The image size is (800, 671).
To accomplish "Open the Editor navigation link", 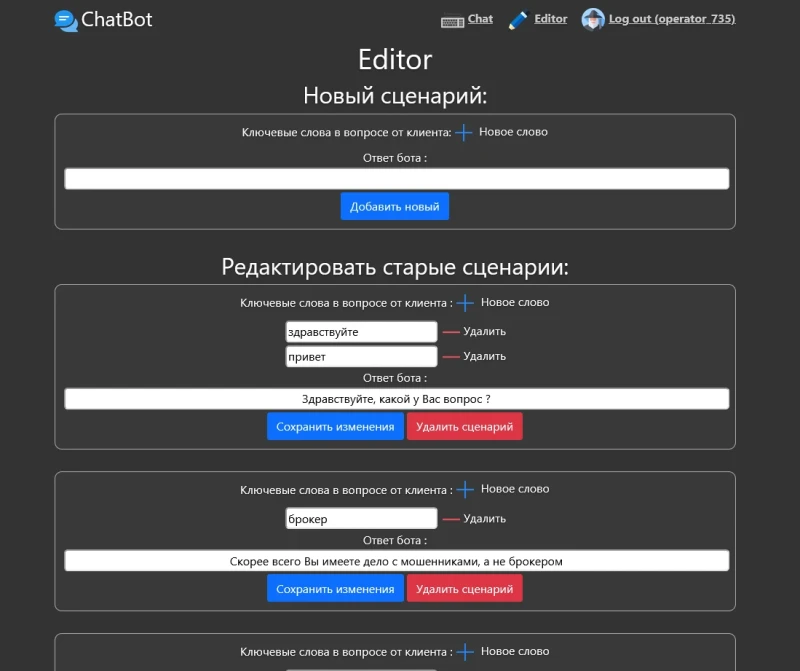I will click(x=550, y=19).
